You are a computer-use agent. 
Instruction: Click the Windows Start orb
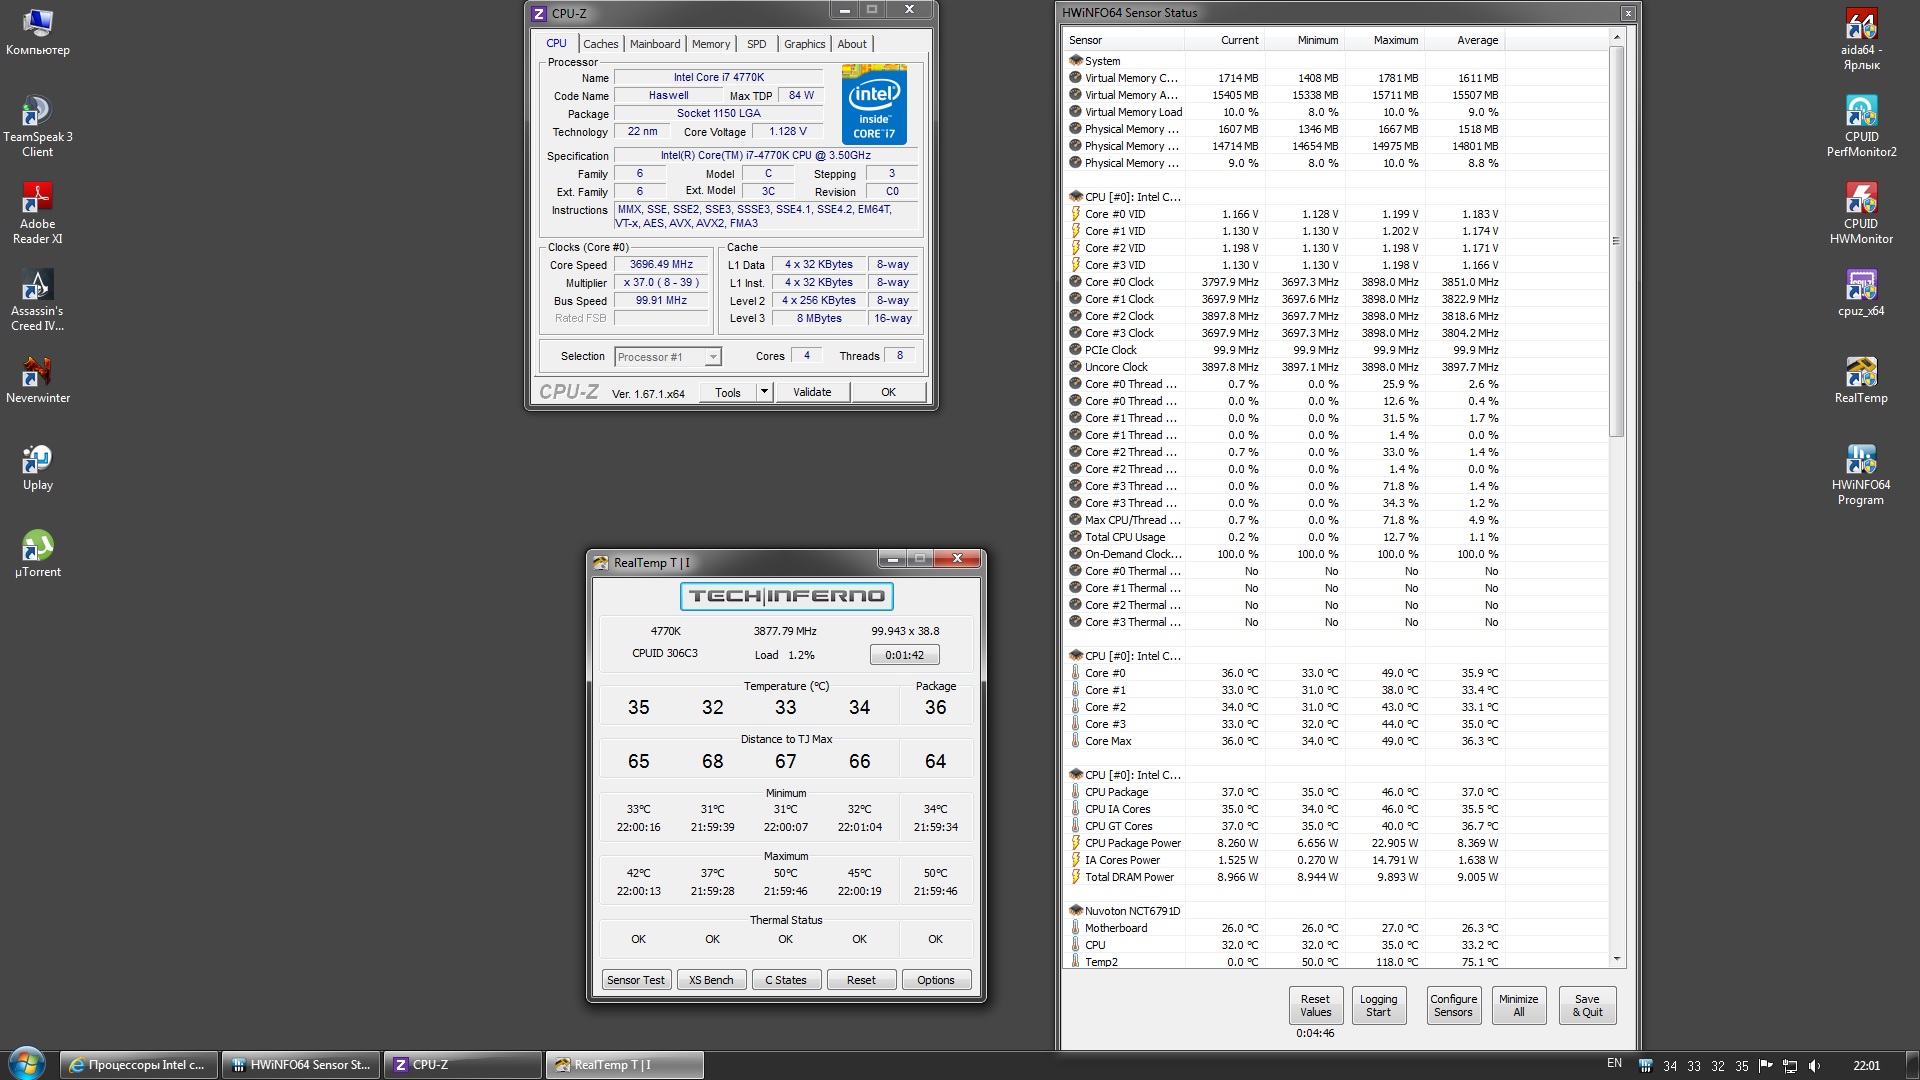tap(26, 1064)
